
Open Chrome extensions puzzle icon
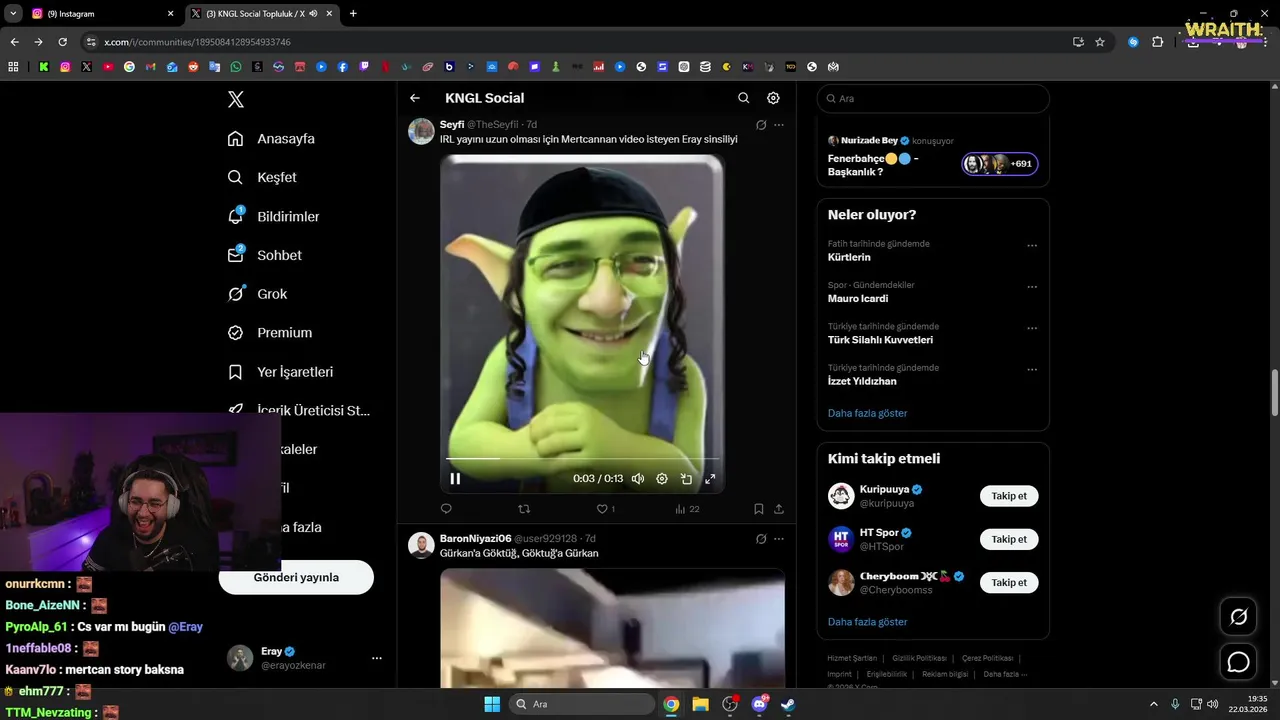[x=1158, y=42]
